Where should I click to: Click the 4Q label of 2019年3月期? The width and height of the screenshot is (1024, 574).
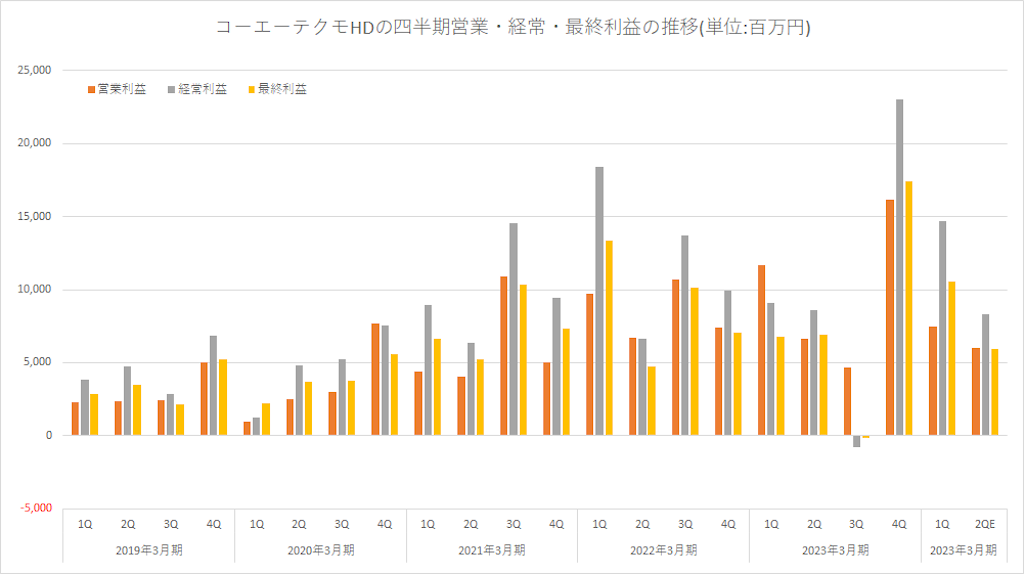(x=214, y=524)
